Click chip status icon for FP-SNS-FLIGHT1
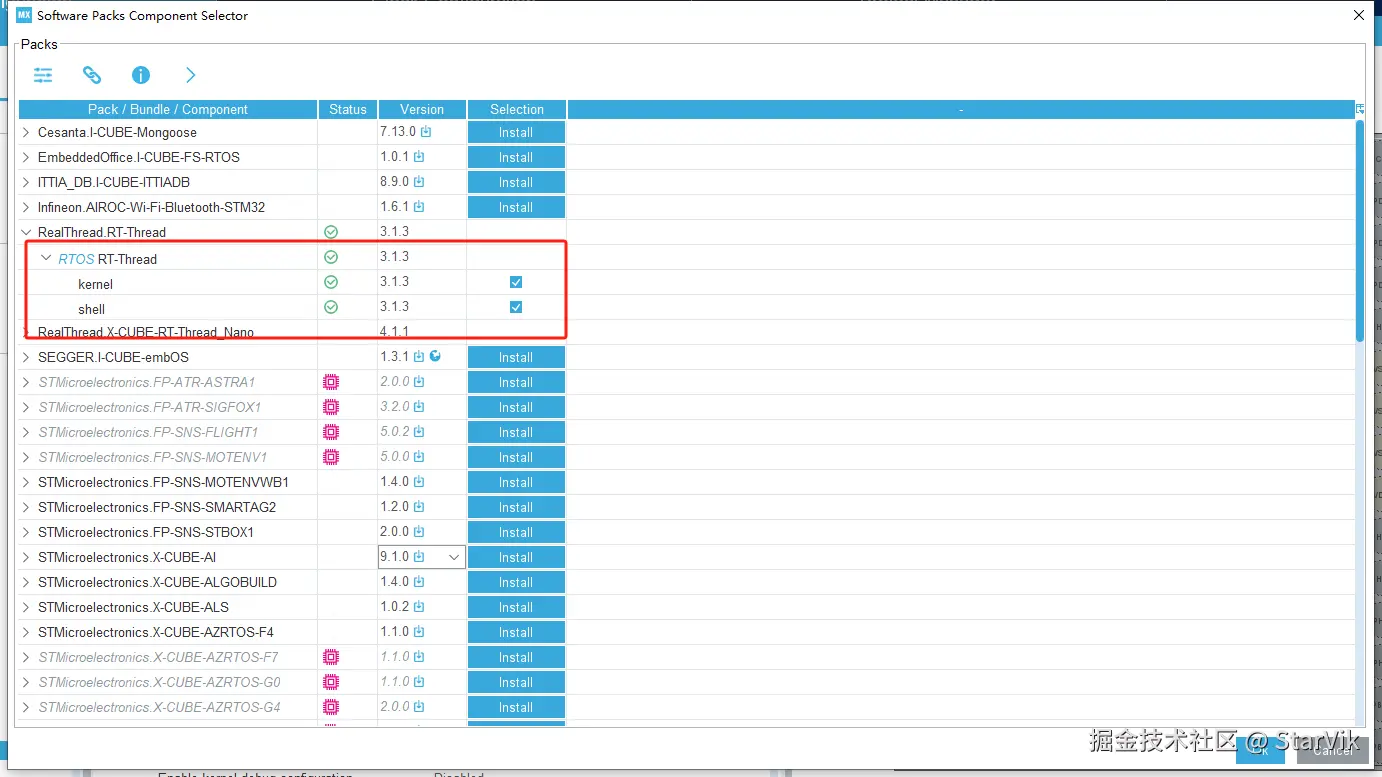1382x777 pixels. click(331, 432)
